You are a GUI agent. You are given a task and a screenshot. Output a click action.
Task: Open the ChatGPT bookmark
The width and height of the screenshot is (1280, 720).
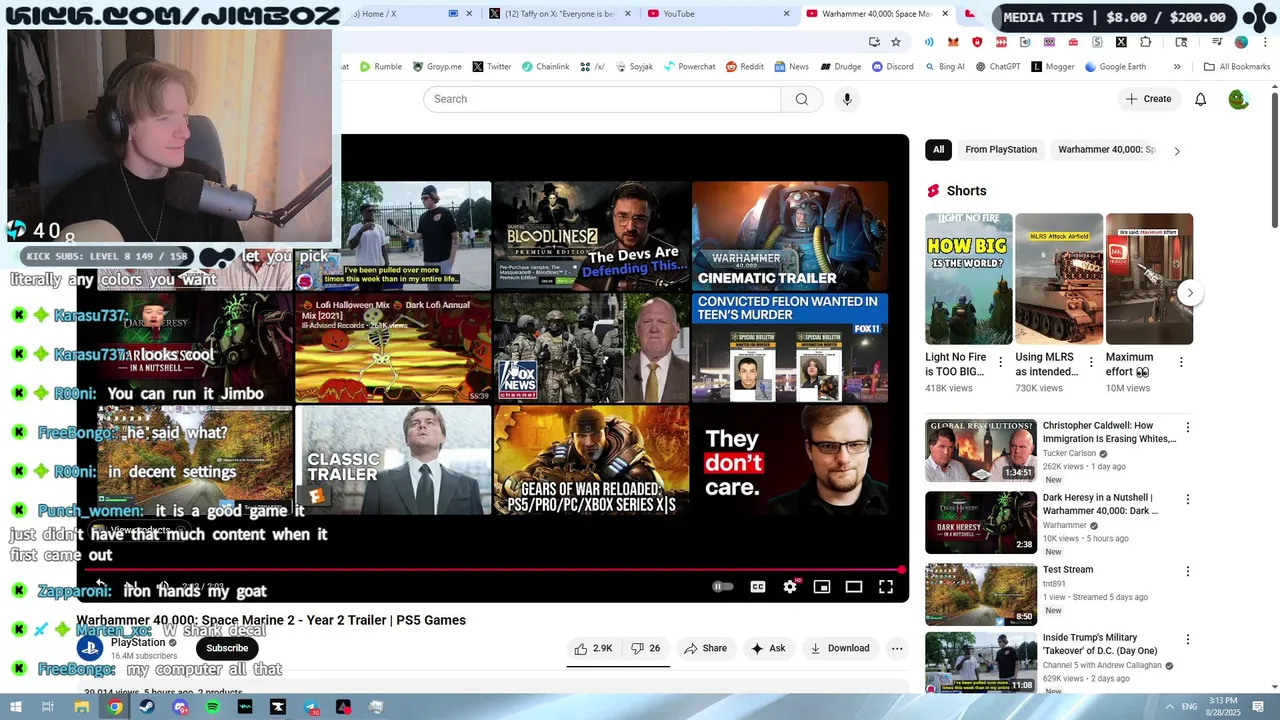click(x=997, y=67)
